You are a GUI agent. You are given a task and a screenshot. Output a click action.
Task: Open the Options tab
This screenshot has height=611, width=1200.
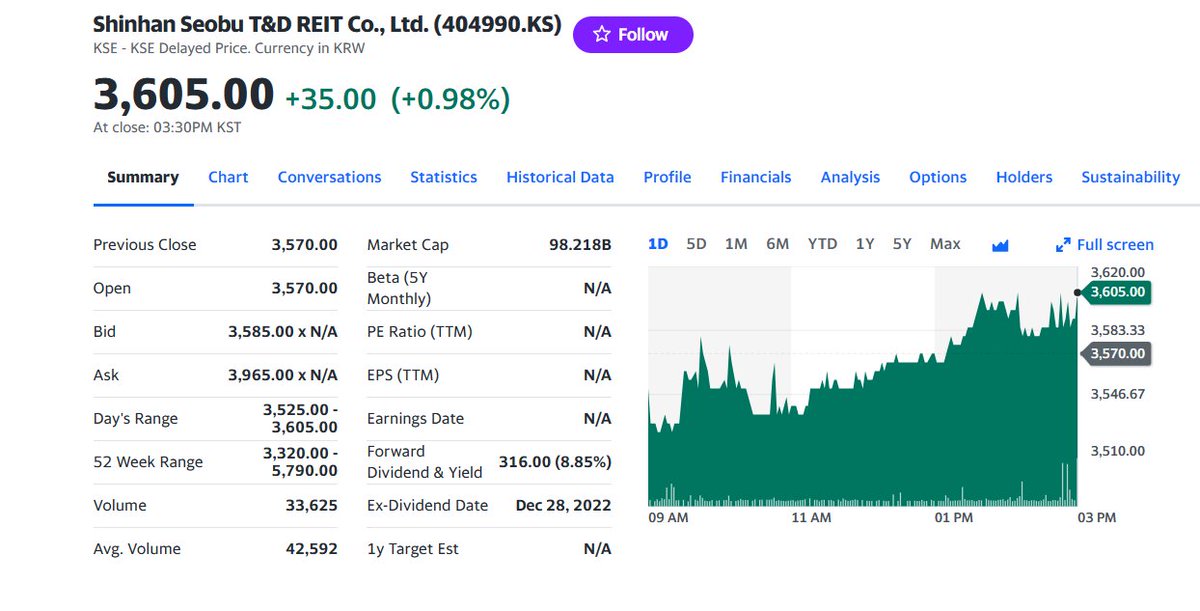point(937,177)
